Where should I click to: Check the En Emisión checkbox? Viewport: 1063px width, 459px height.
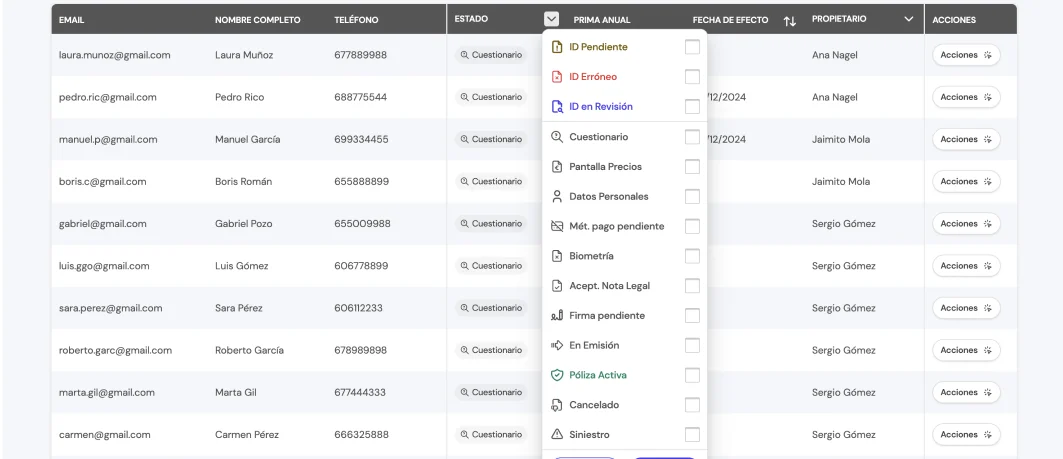pos(692,346)
